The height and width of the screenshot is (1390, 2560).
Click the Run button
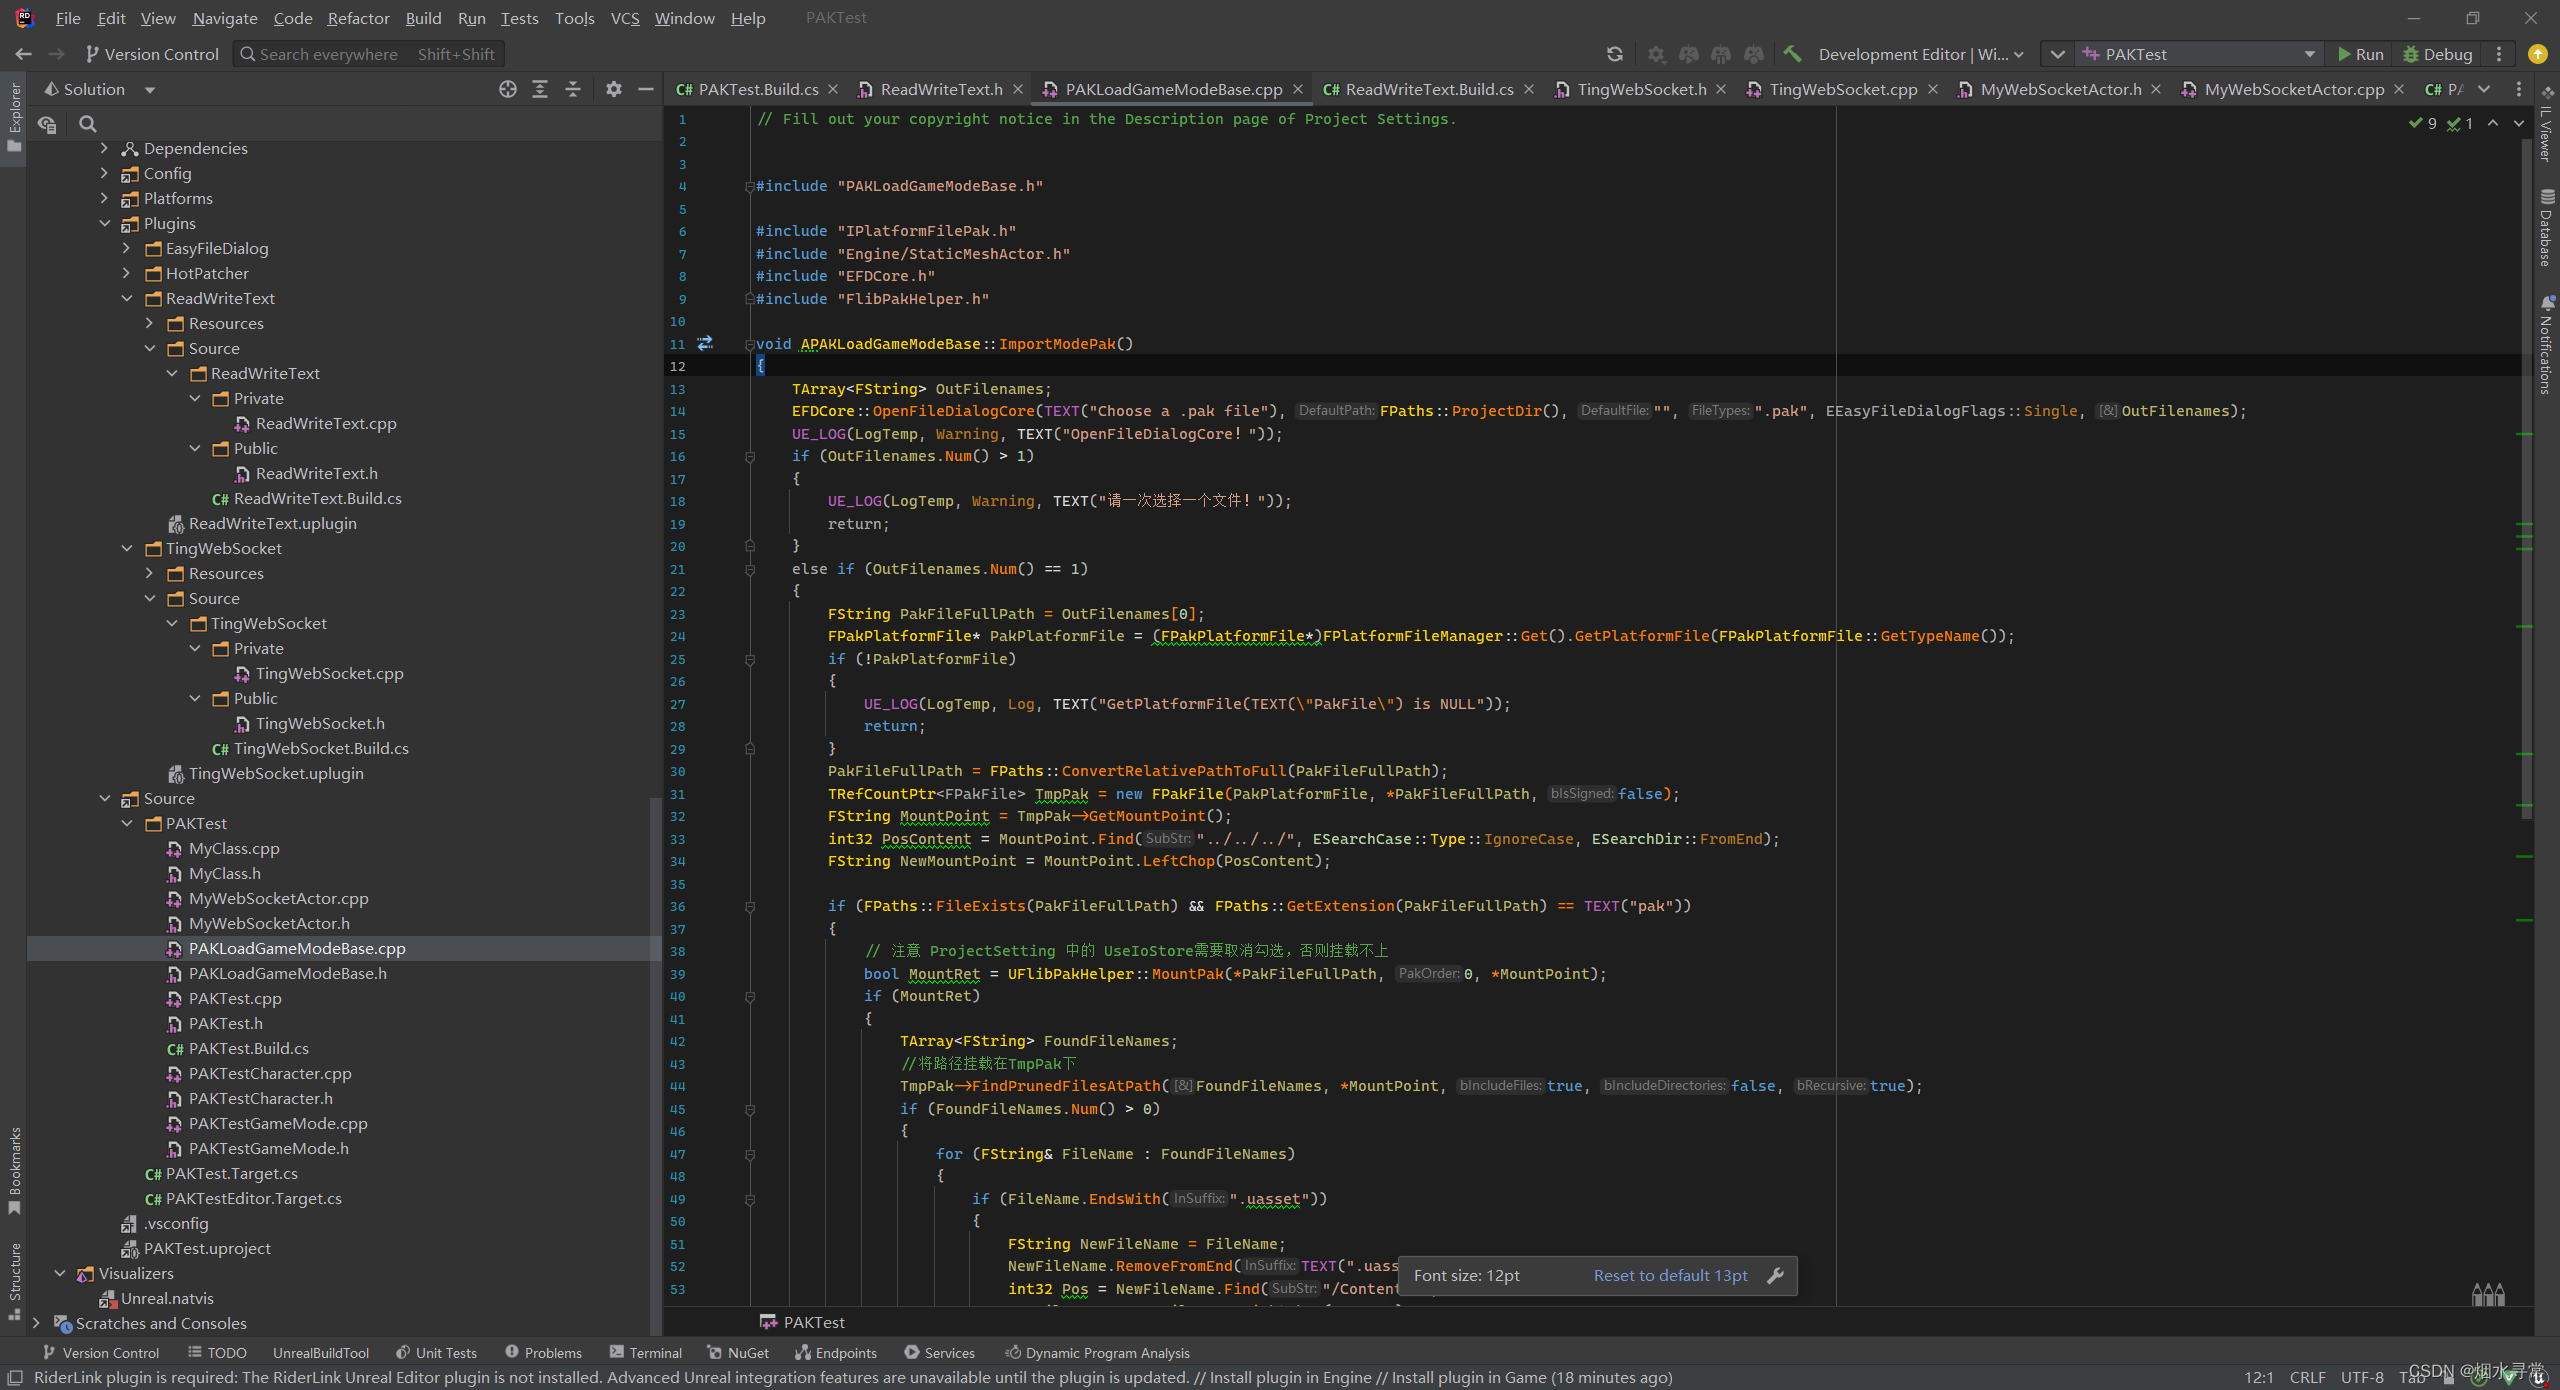click(x=2360, y=54)
